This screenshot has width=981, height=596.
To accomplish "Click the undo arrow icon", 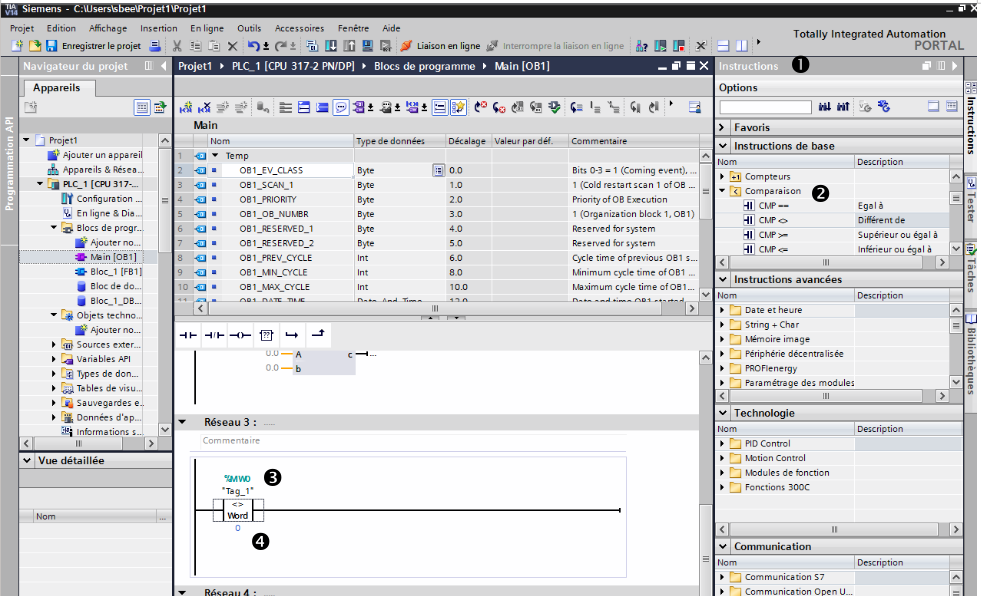I will pos(253,46).
